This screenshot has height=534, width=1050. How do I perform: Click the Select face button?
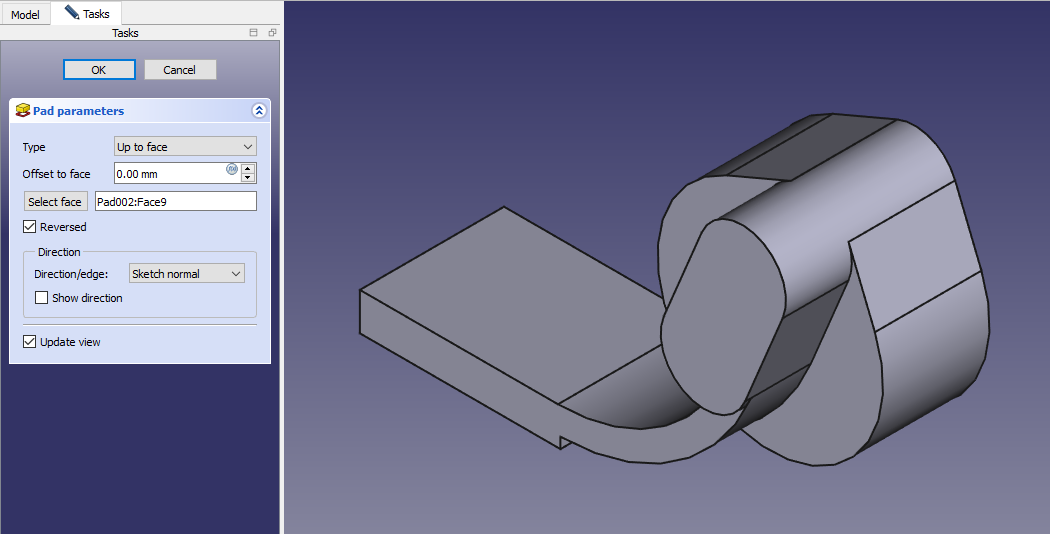pos(55,202)
